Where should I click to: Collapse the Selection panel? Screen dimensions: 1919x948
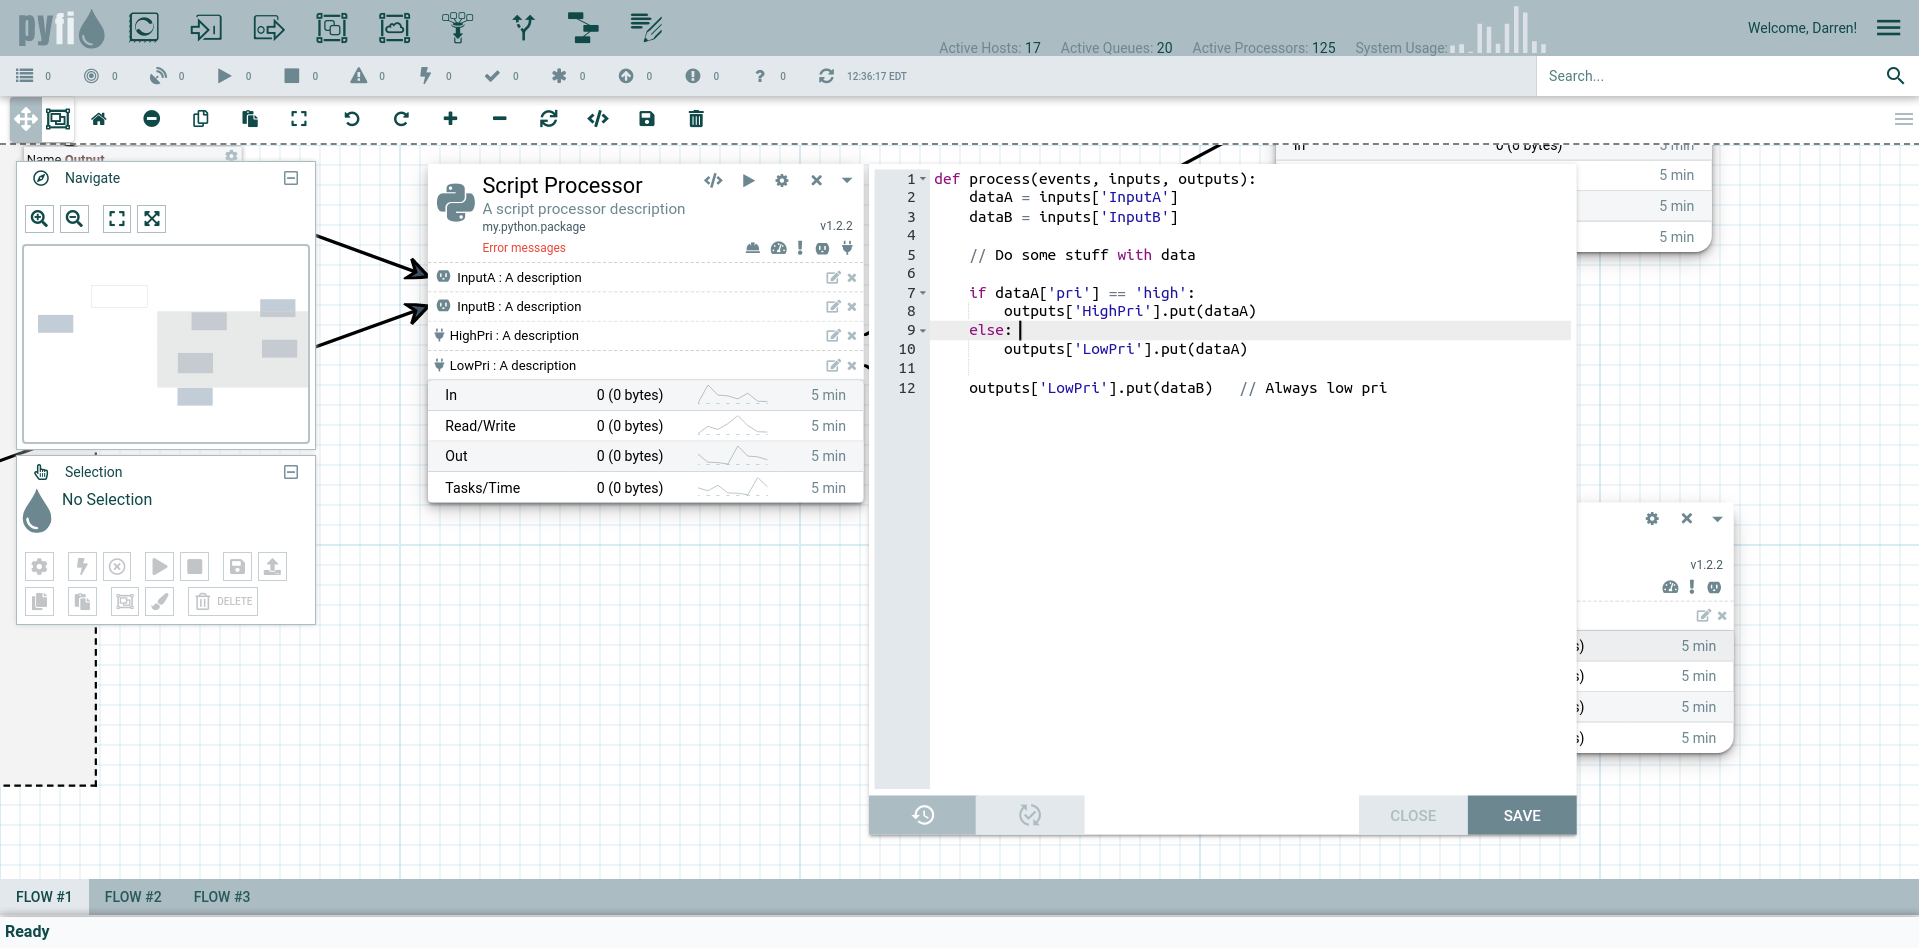pos(291,472)
